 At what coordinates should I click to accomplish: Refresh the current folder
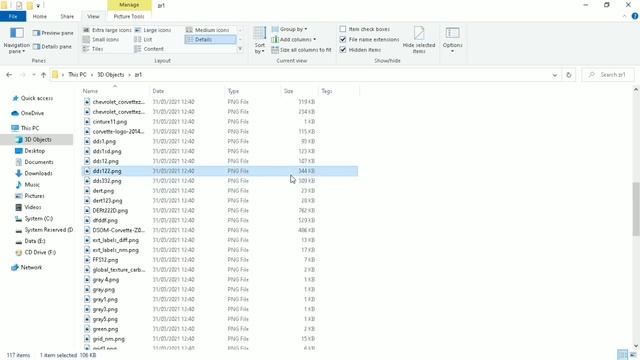[x=569, y=75]
